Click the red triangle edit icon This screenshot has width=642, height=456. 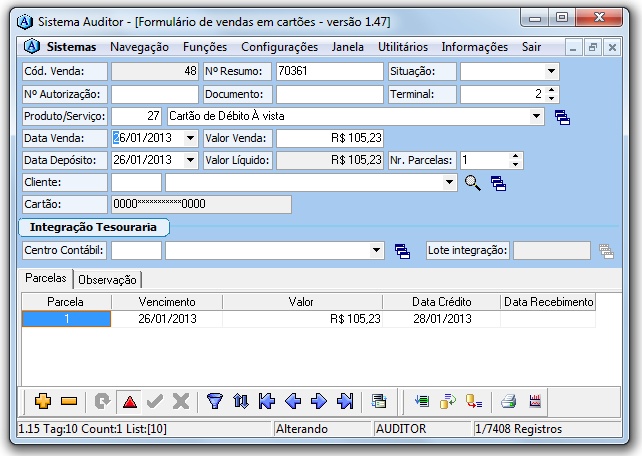pyautogui.click(x=129, y=402)
